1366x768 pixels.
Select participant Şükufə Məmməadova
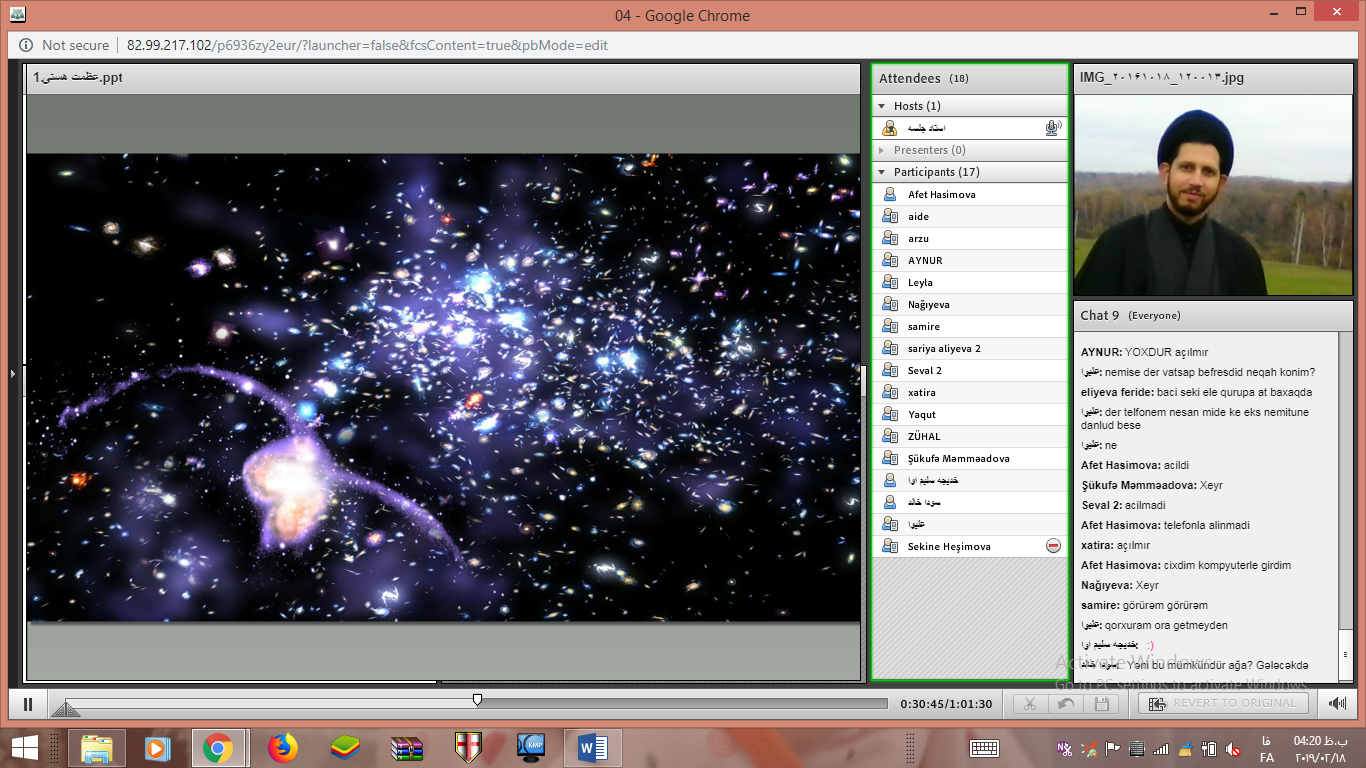[970, 459]
